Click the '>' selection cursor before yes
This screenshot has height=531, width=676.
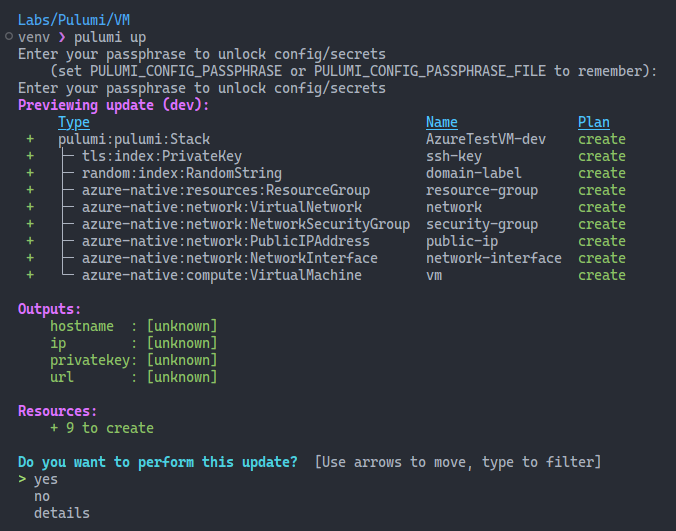point(22,479)
